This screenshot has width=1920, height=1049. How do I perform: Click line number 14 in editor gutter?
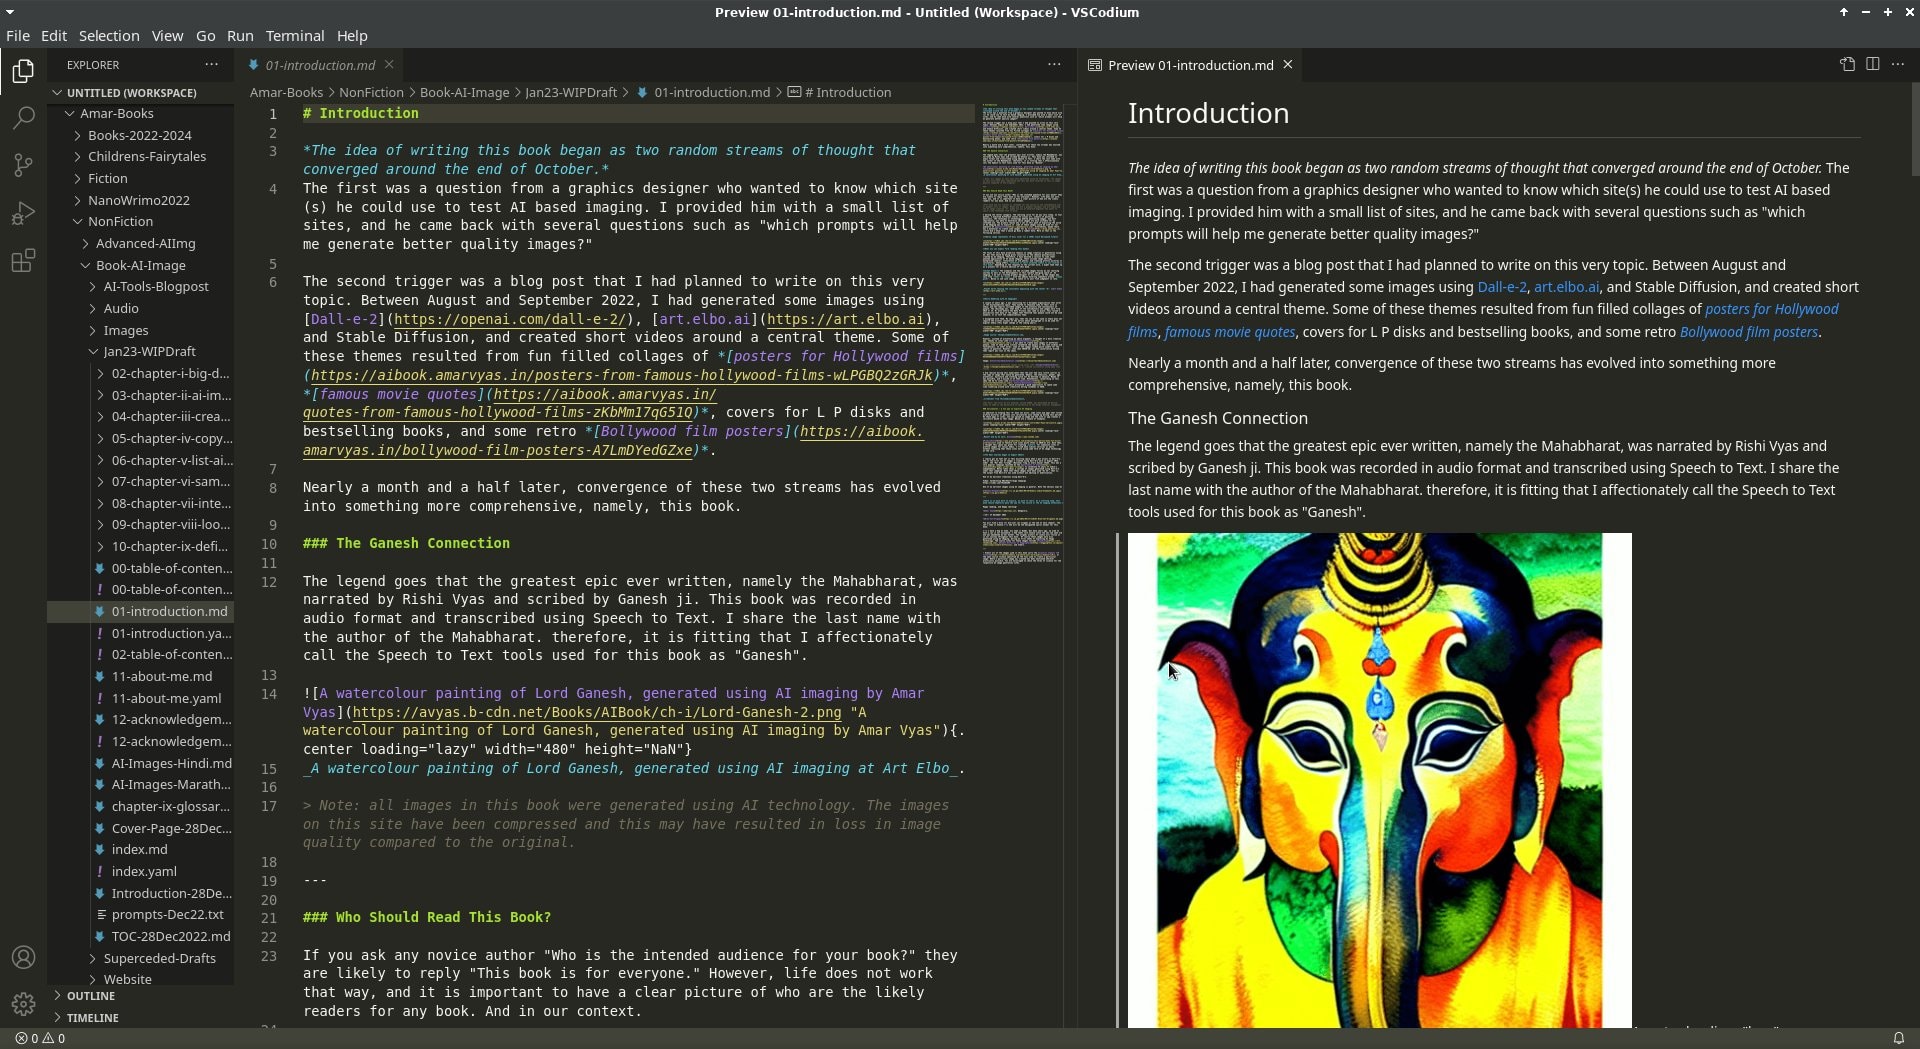(x=268, y=694)
